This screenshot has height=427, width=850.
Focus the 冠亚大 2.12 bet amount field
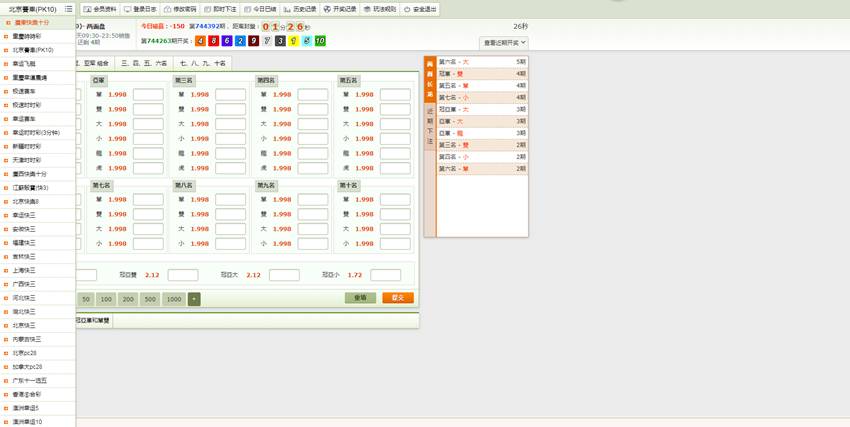[284, 275]
